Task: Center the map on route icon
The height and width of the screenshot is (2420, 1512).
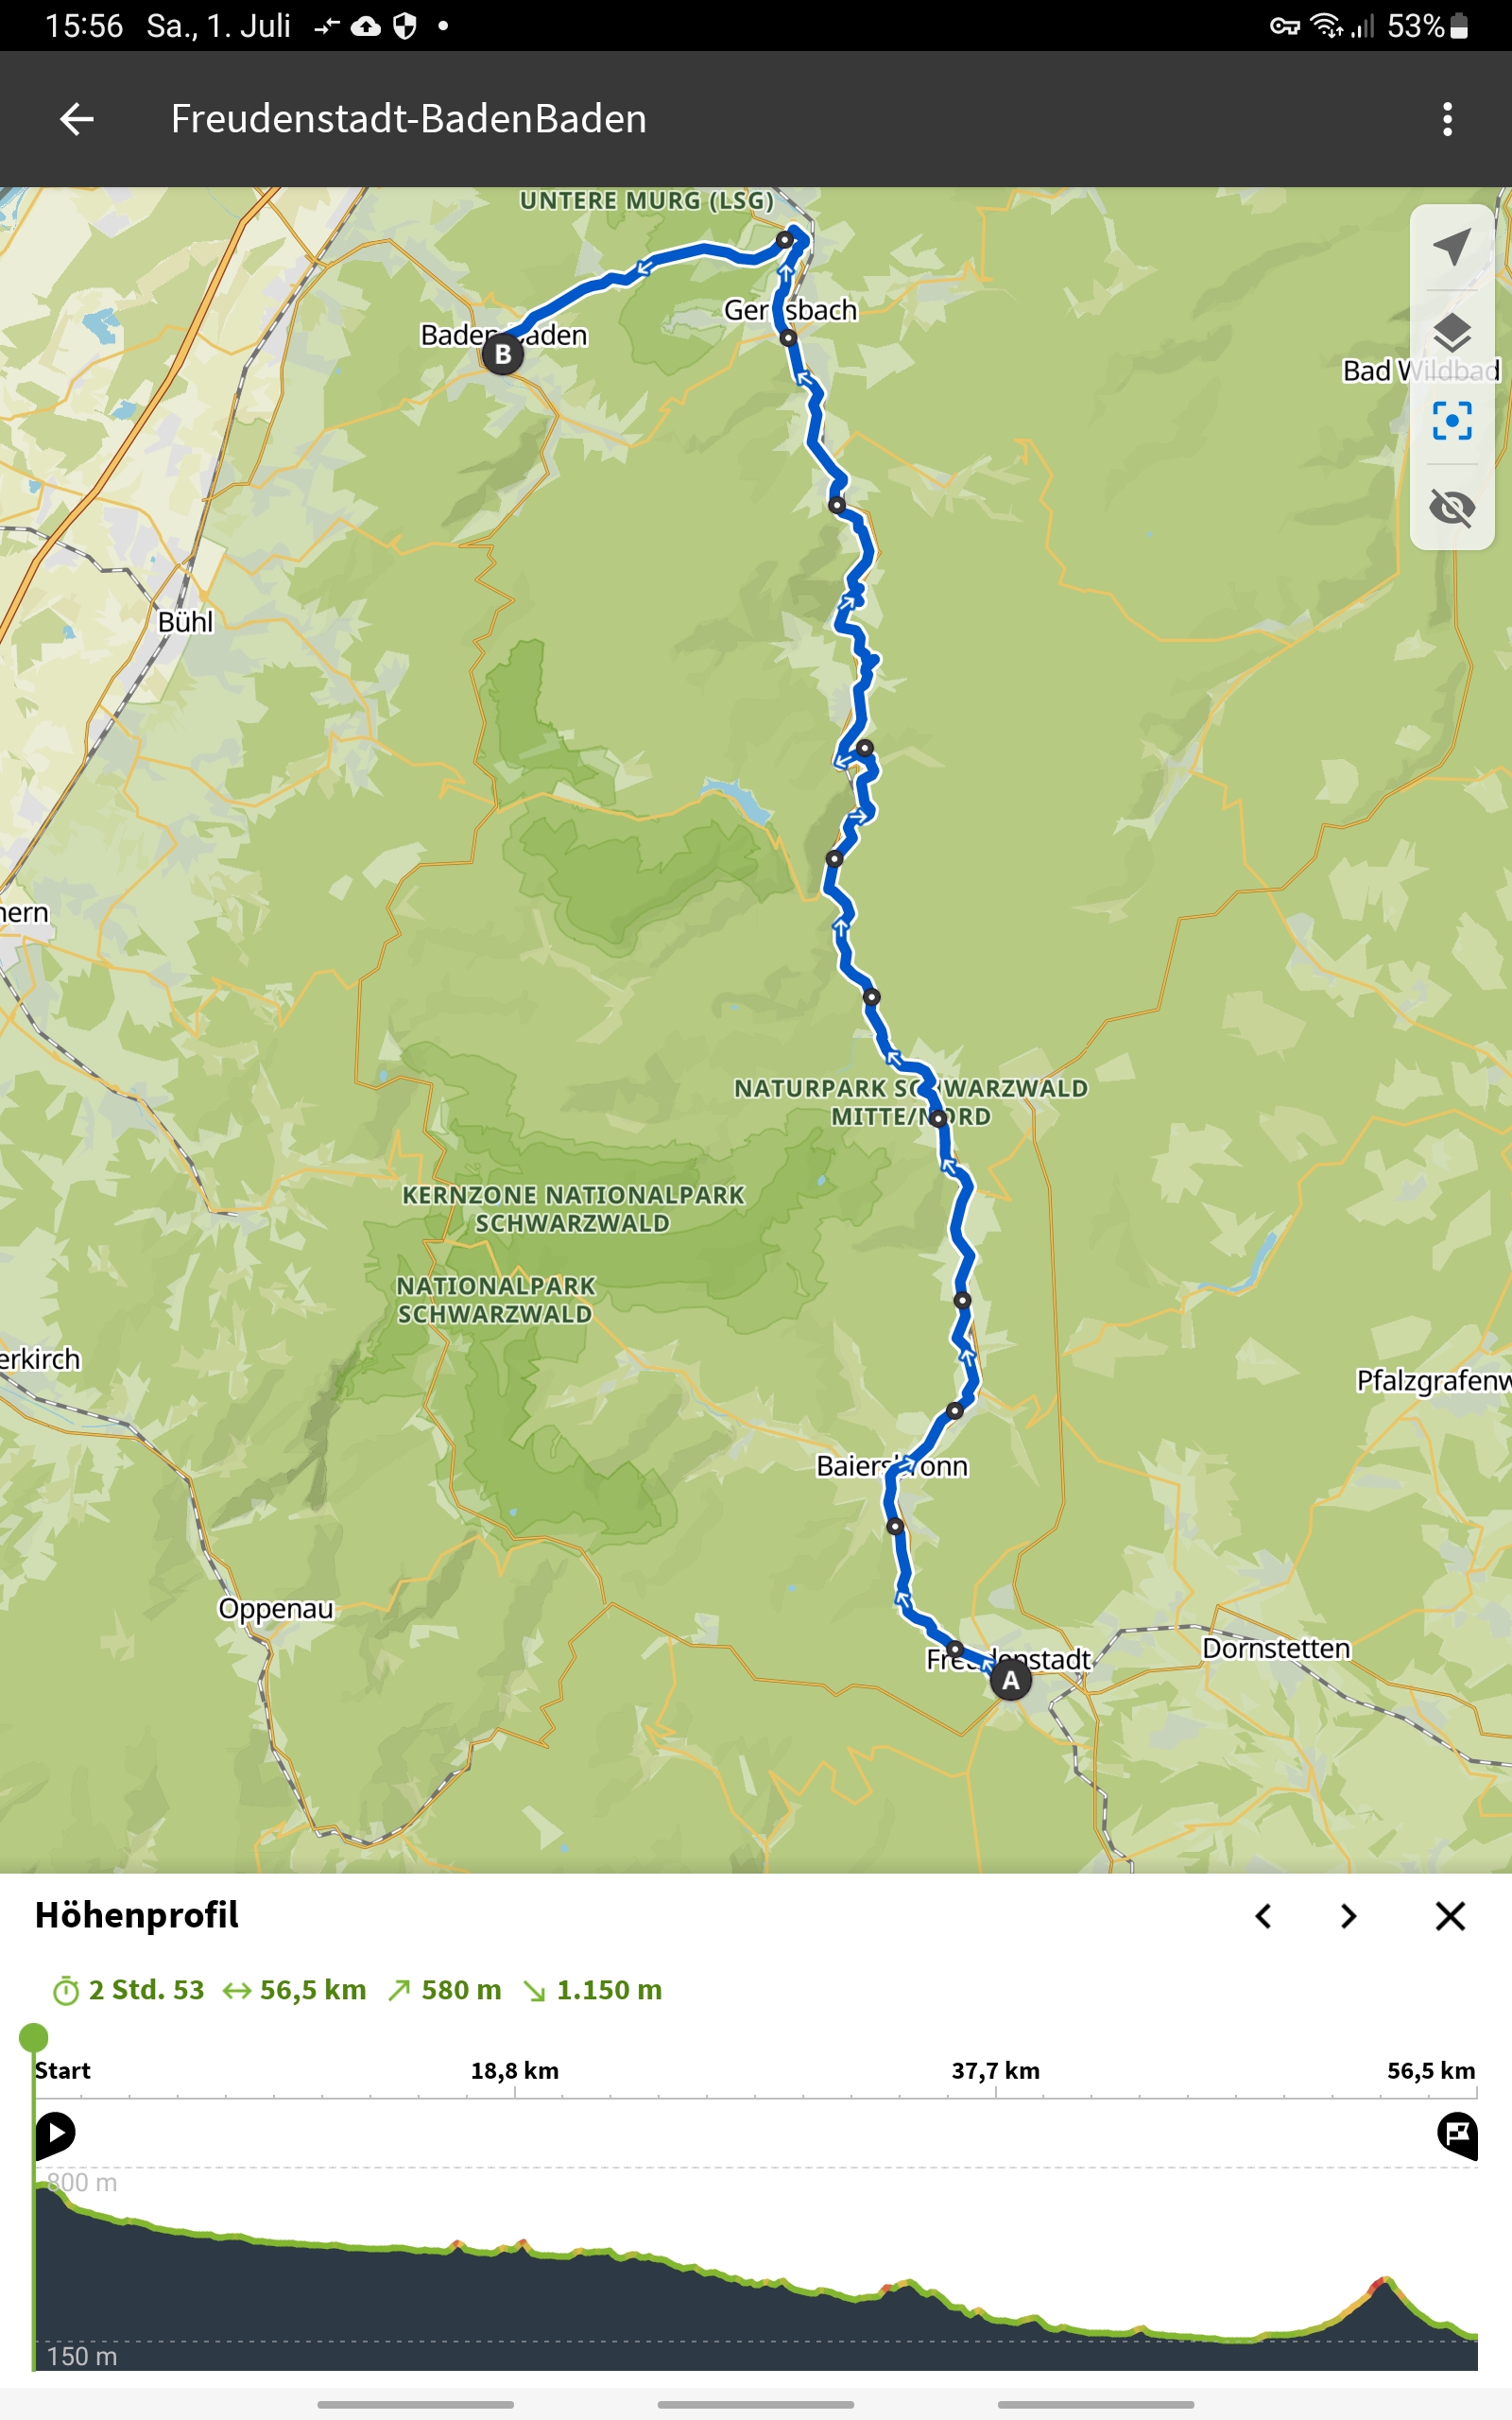Action: [1451, 420]
